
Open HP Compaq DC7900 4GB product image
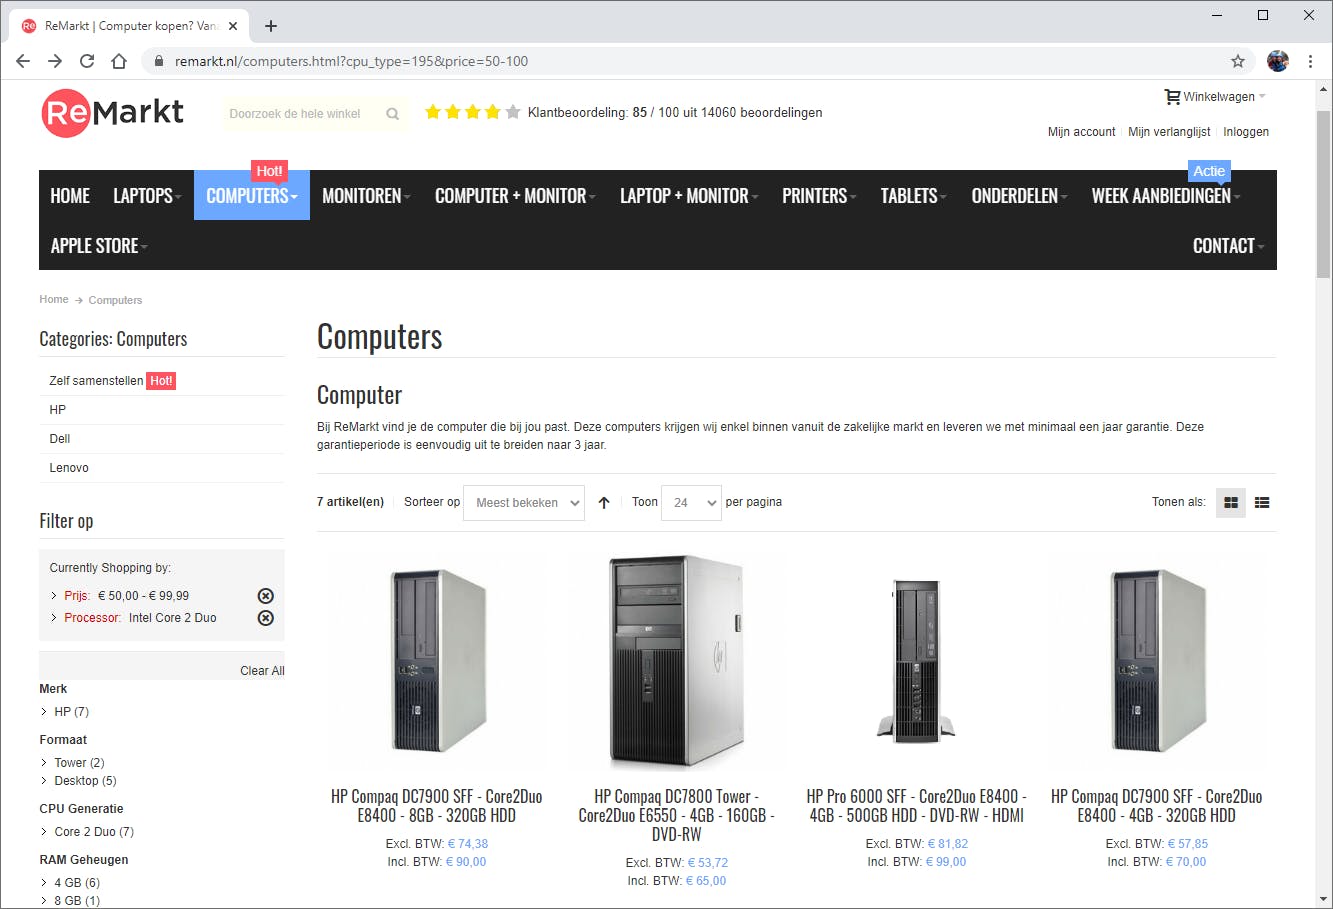pyautogui.click(x=1157, y=662)
